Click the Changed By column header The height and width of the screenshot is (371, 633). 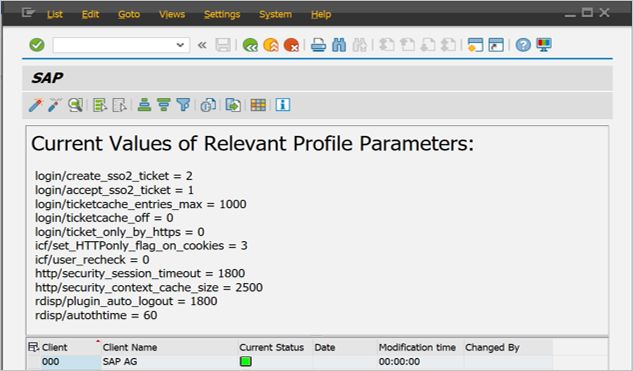pyautogui.click(x=508, y=347)
